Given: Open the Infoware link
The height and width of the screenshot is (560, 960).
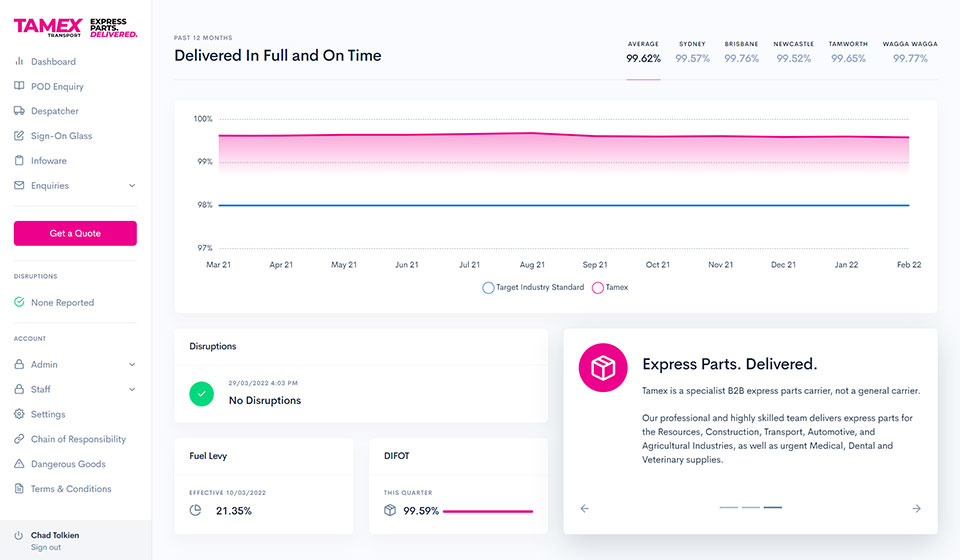Looking at the screenshot, I should 49,160.
